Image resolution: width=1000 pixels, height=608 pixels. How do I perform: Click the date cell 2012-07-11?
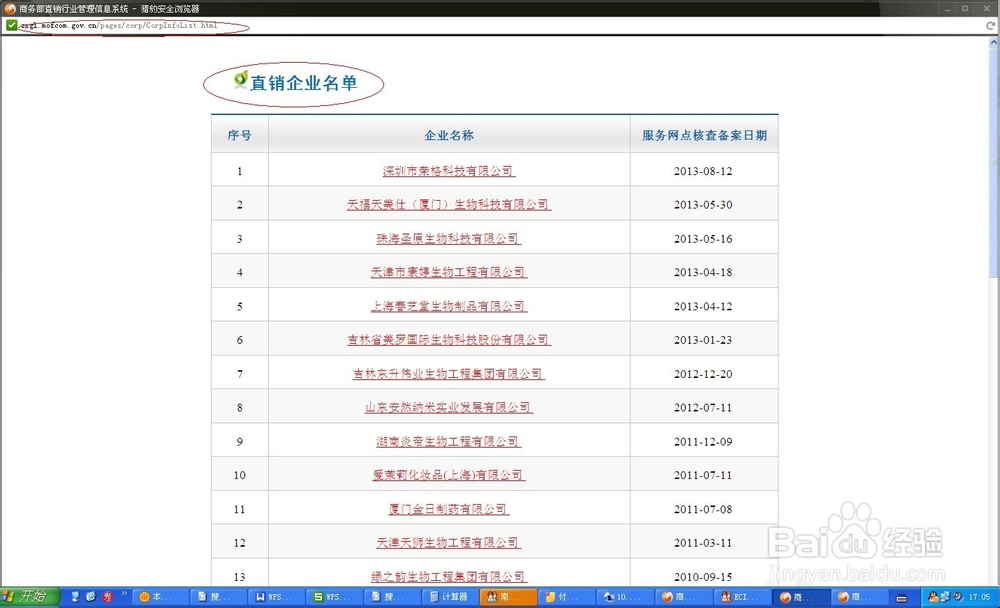point(703,408)
